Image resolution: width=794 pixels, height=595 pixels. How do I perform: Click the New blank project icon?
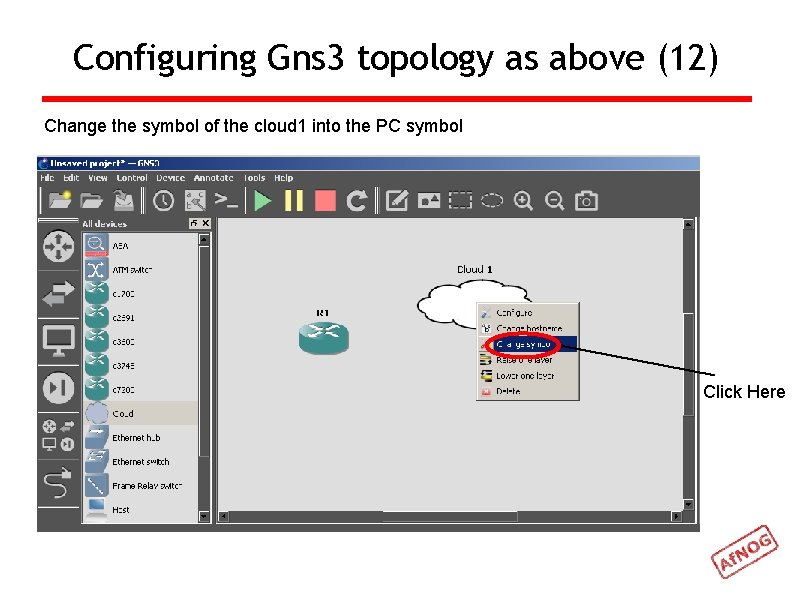(60, 201)
